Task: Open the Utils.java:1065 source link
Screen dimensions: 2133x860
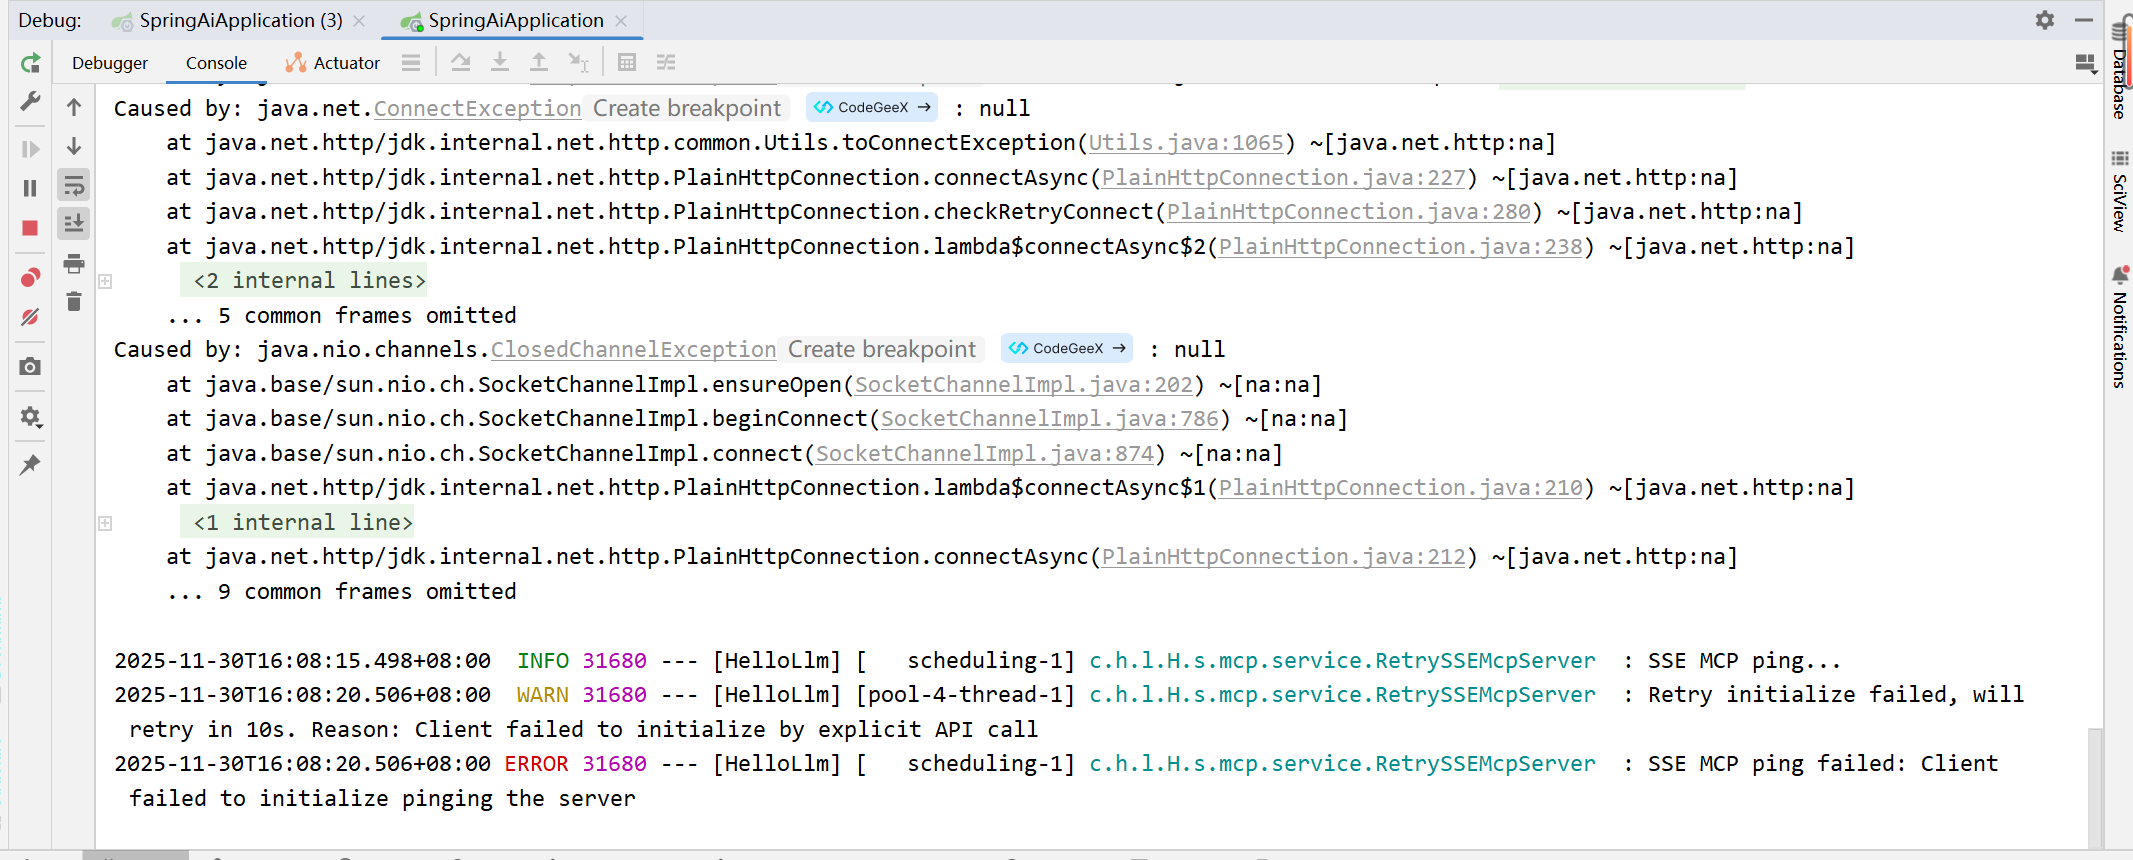Action: [1186, 143]
